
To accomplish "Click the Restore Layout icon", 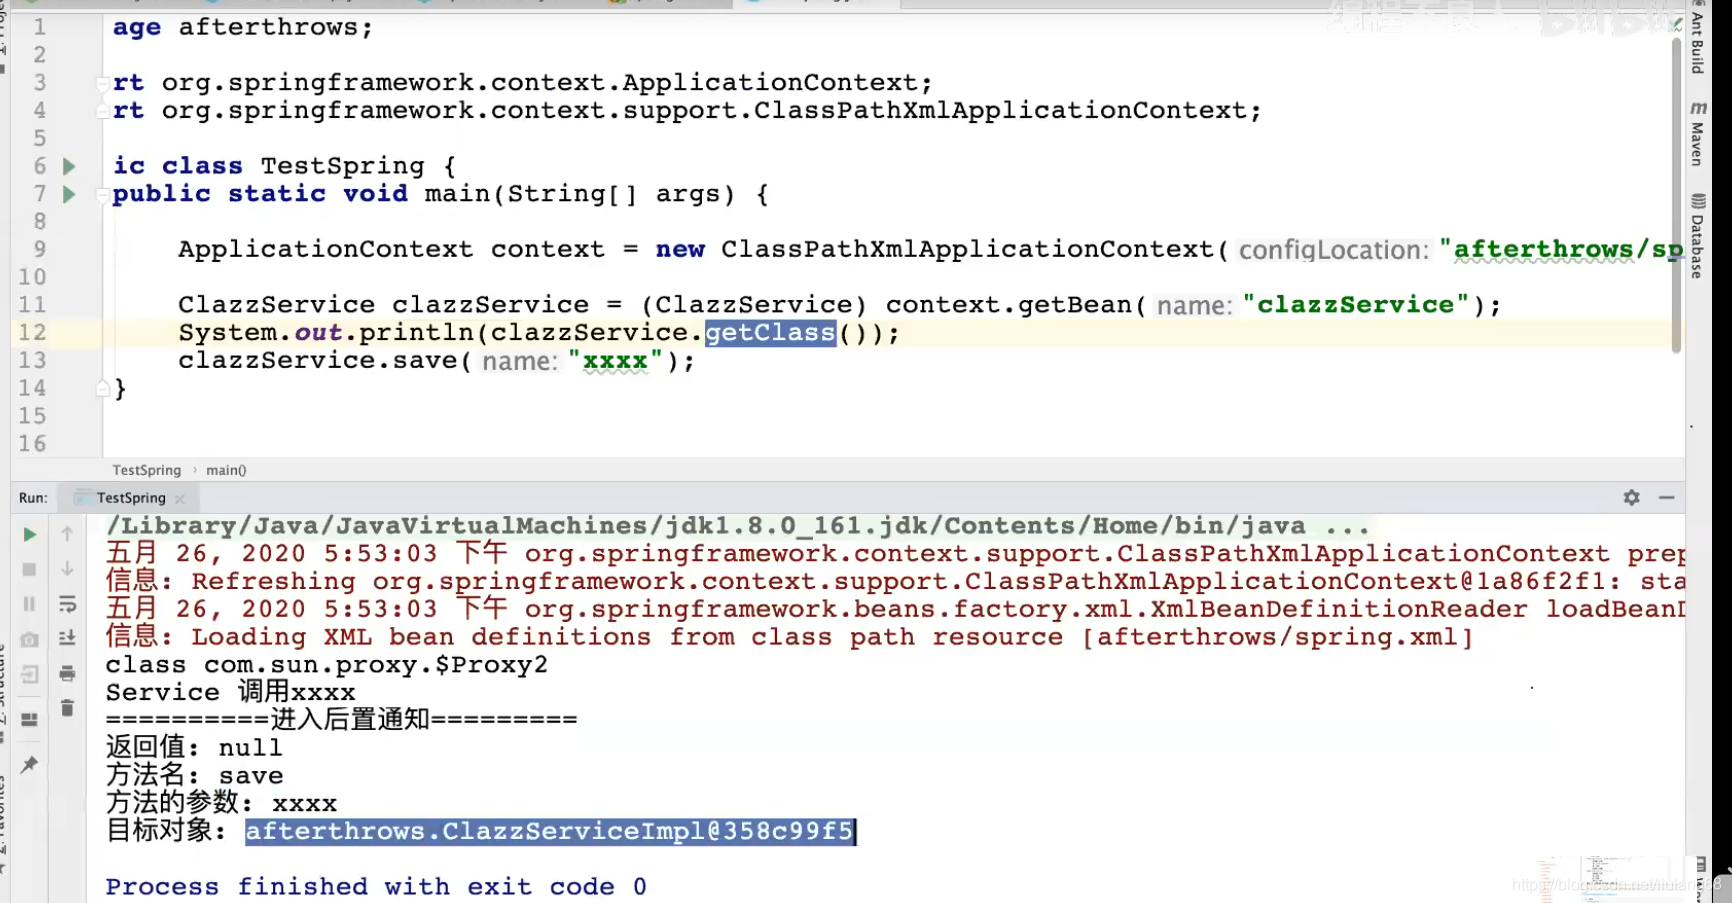I will pos(29,719).
